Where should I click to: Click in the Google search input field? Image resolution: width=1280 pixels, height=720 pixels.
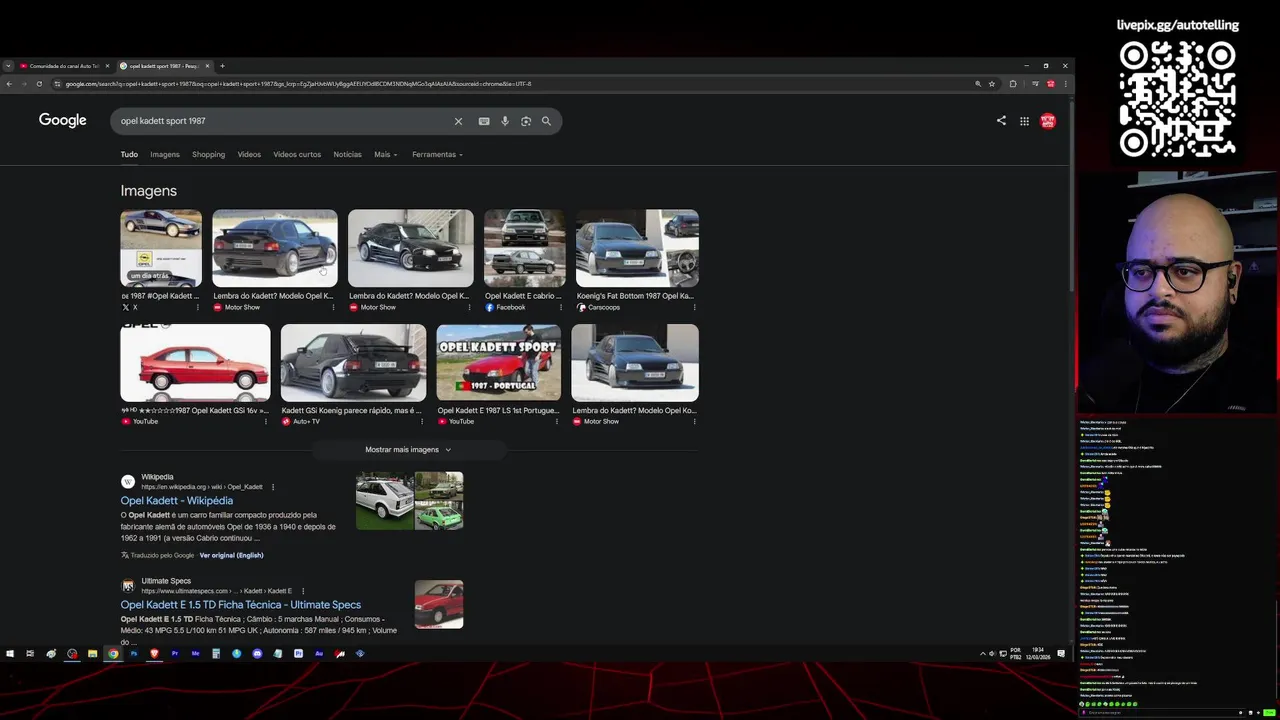285,121
